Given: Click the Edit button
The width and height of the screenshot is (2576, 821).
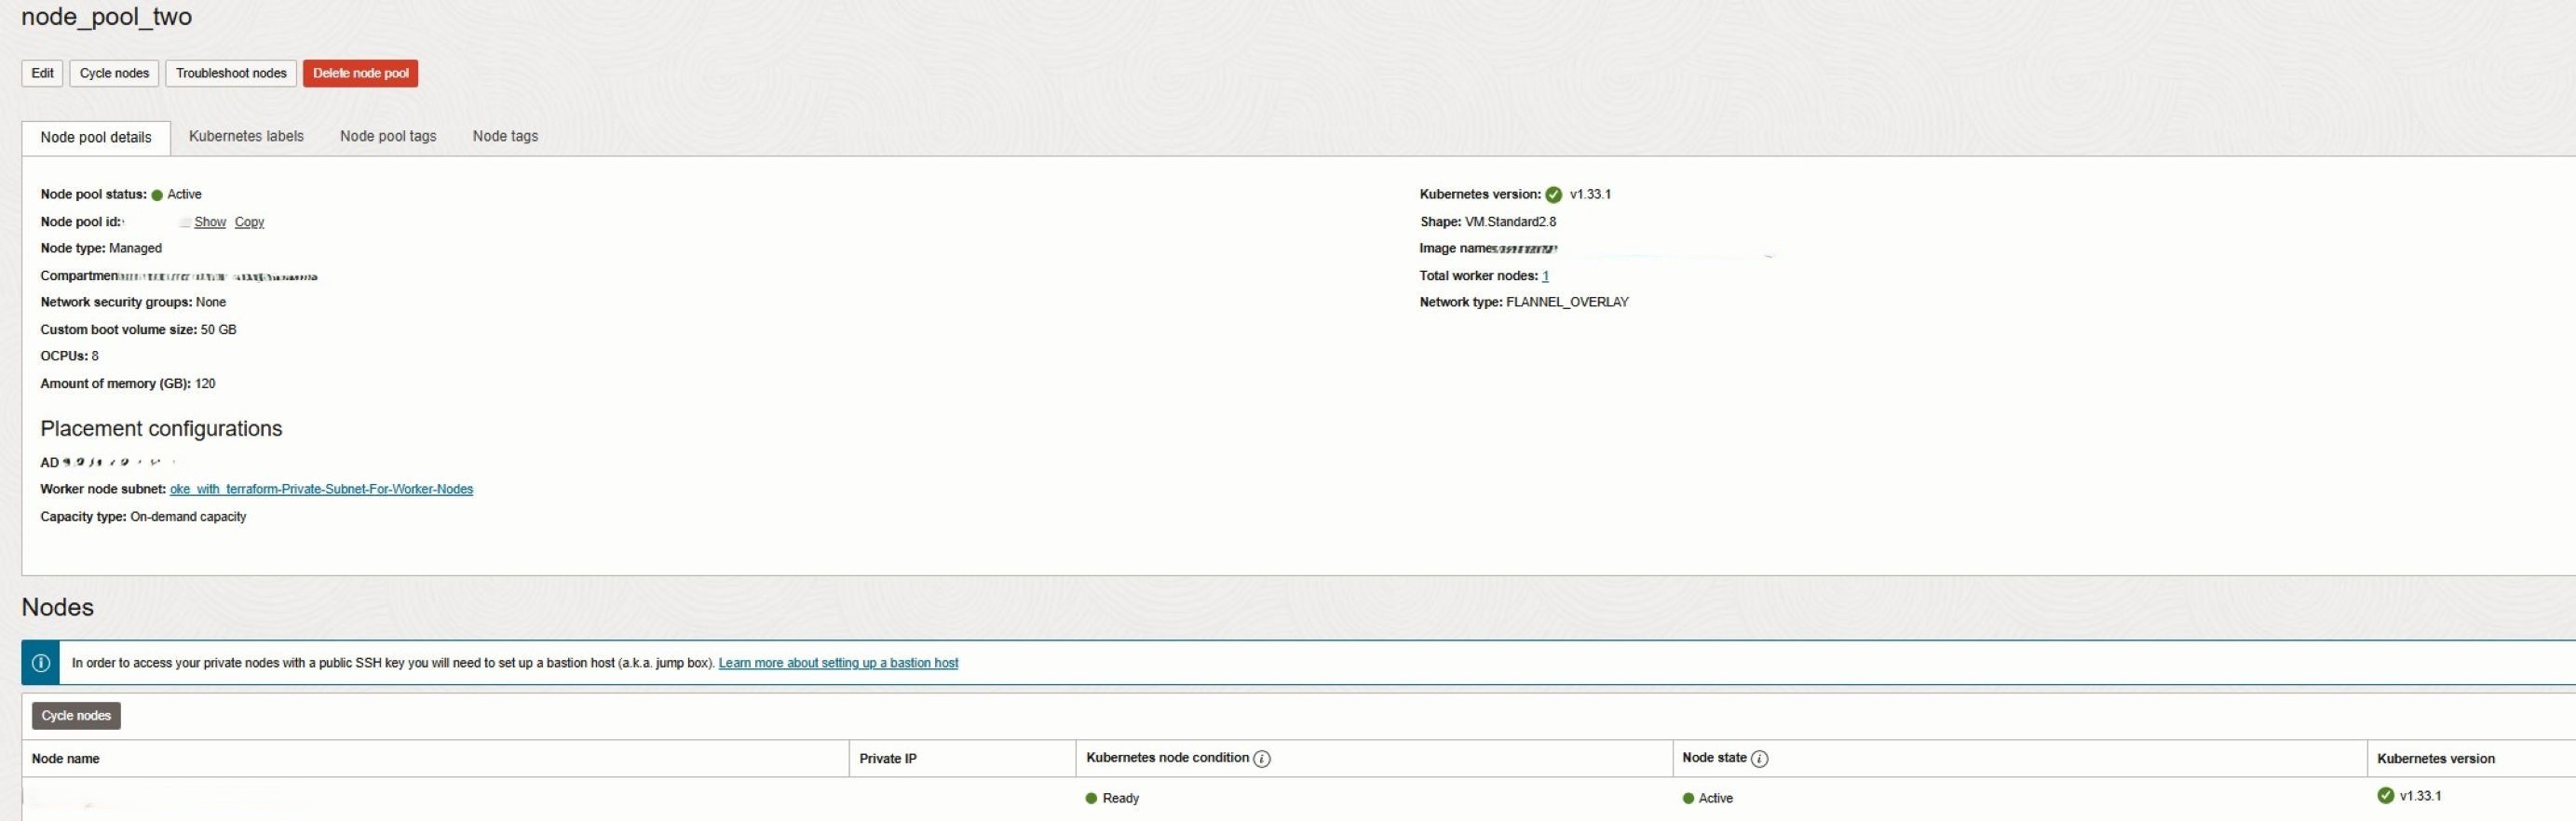Looking at the screenshot, I should coord(42,73).
